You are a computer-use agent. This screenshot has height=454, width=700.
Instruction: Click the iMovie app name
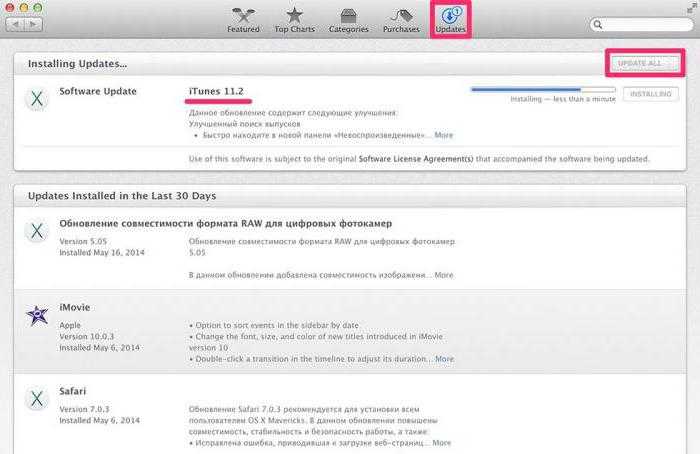(75, 307)
